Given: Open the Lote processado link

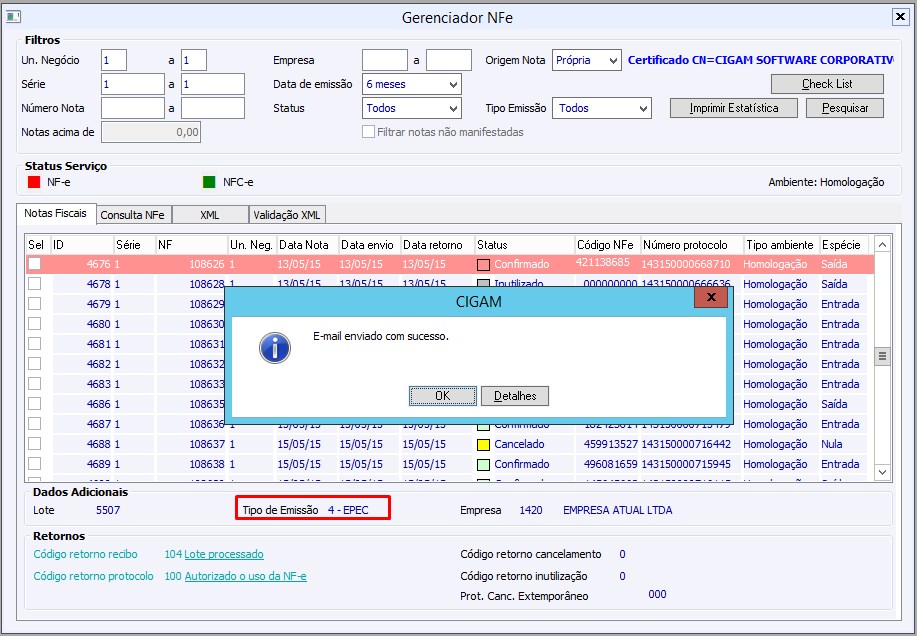Looking at the screenshot, I should tap(224, 554).
